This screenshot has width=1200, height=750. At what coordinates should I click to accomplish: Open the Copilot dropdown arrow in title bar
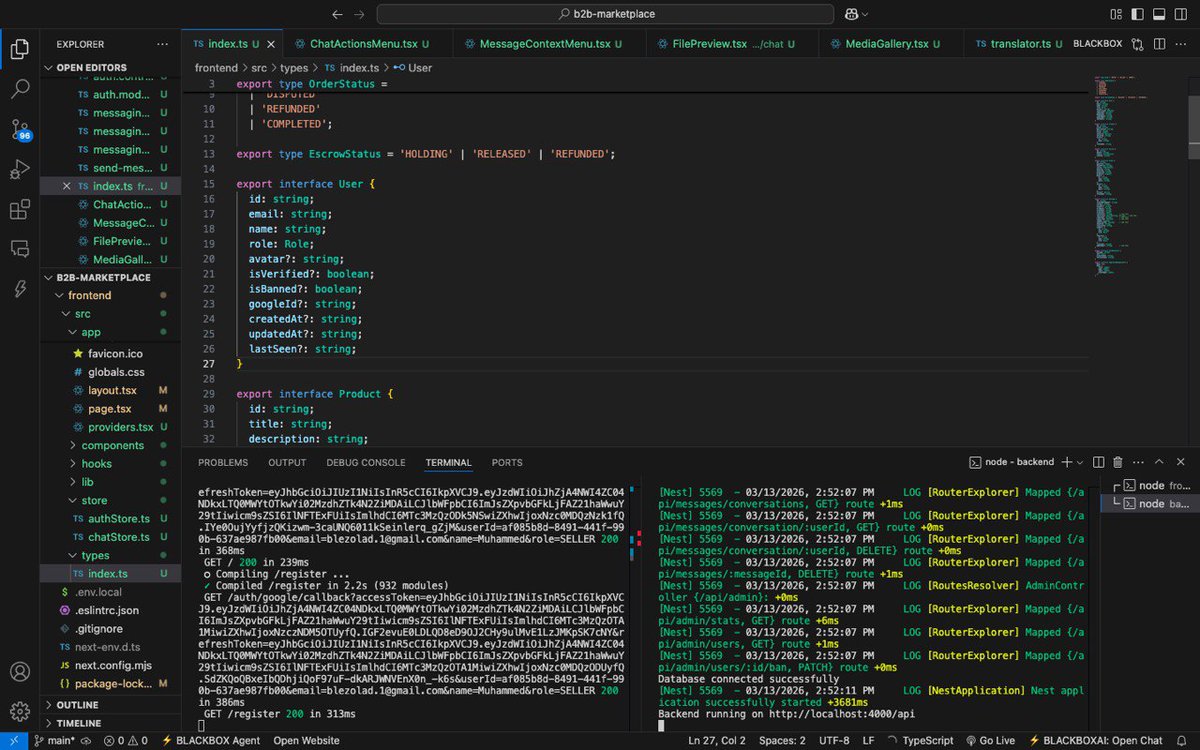[865, 14]
